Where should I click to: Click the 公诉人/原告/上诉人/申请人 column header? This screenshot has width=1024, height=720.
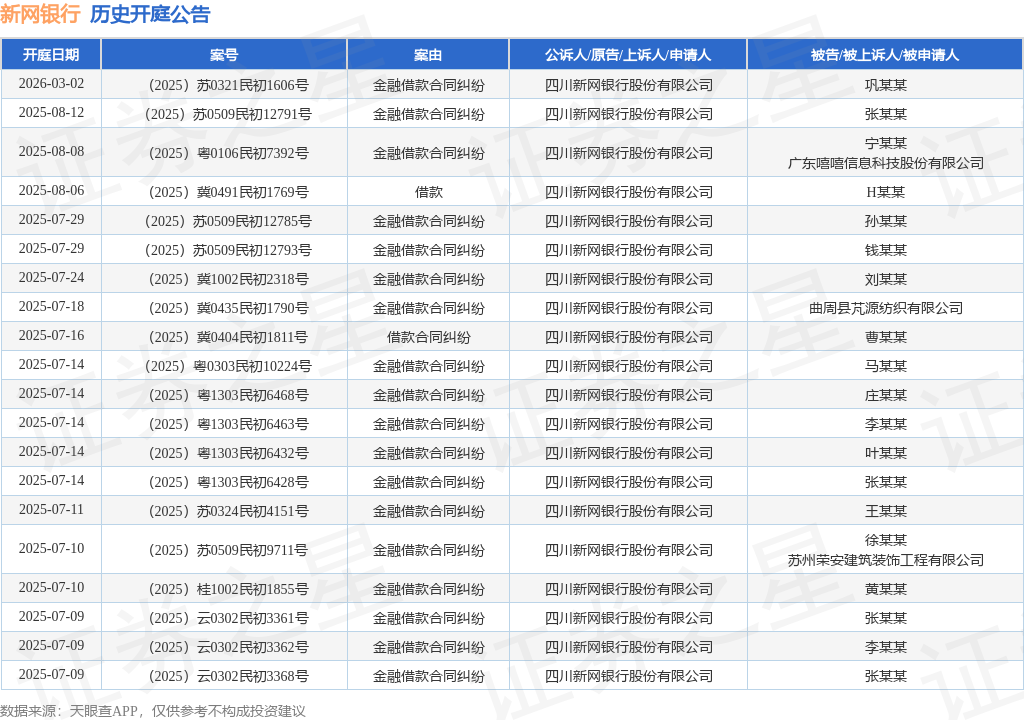(628, 55)
